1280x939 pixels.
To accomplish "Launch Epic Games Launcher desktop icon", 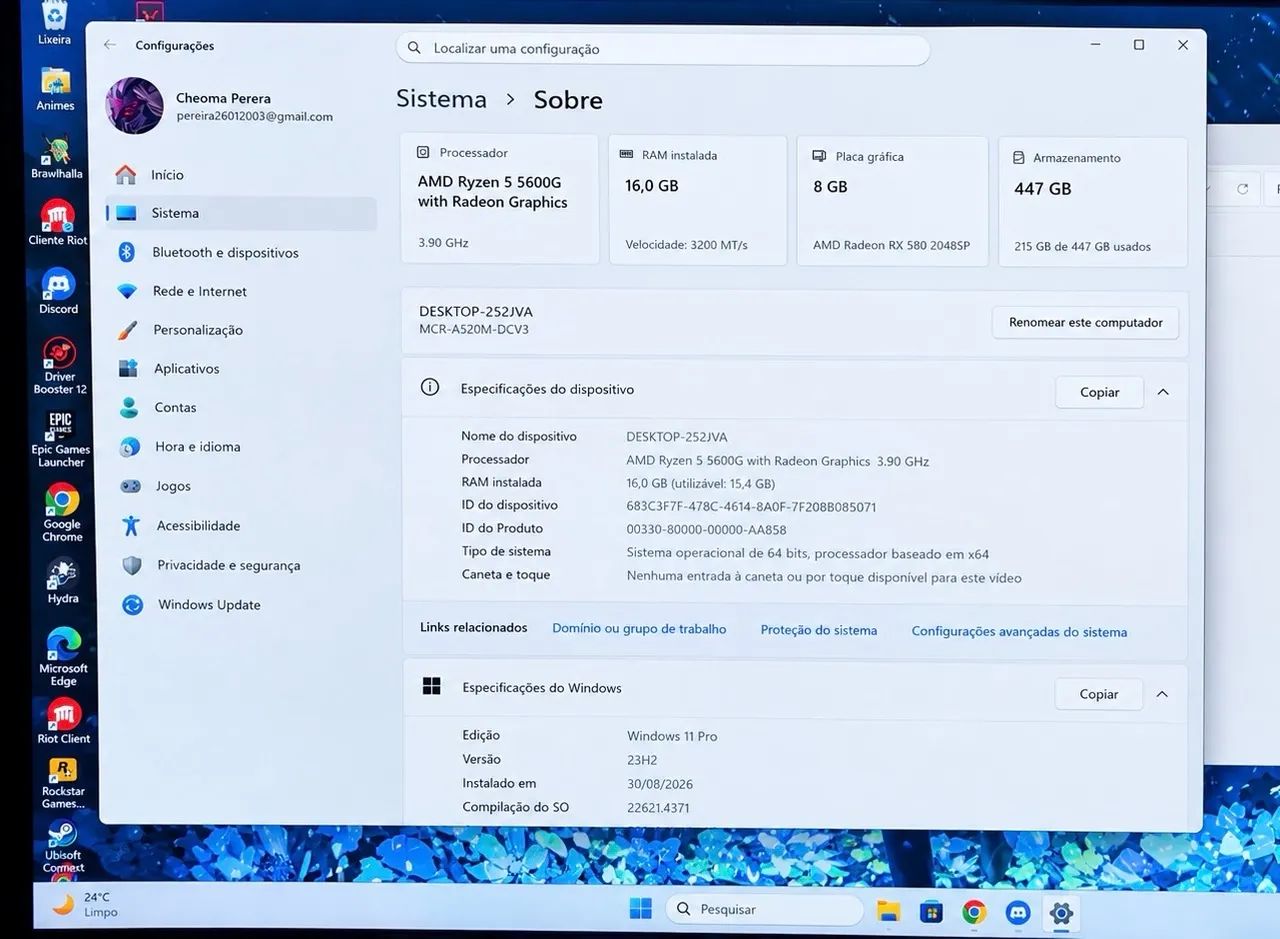I will tap(60, 439).
